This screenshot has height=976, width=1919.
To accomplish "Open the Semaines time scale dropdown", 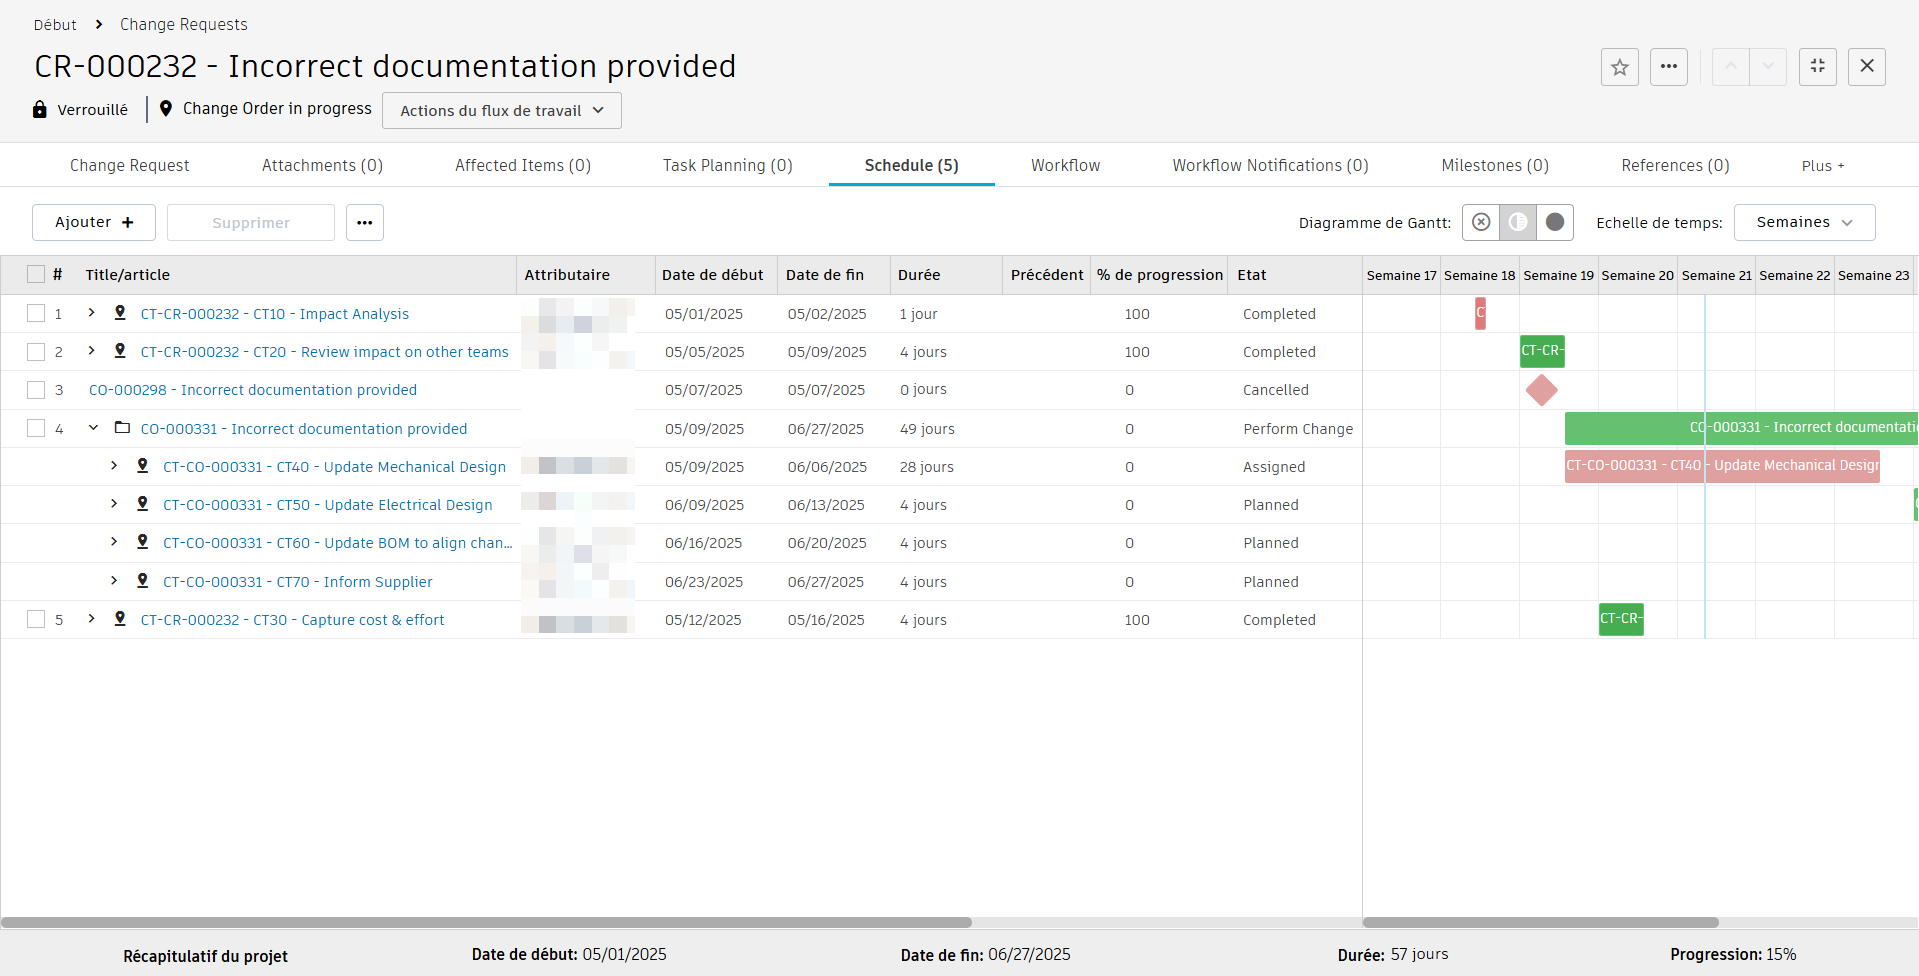I will (1803, 222).
